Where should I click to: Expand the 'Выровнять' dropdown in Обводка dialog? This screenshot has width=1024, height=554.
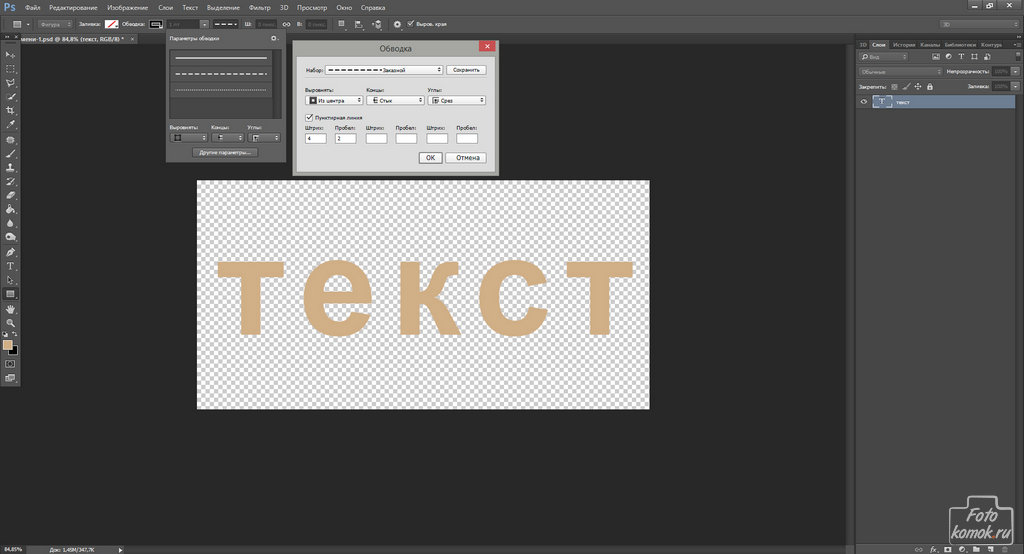(x=334, y=100)
